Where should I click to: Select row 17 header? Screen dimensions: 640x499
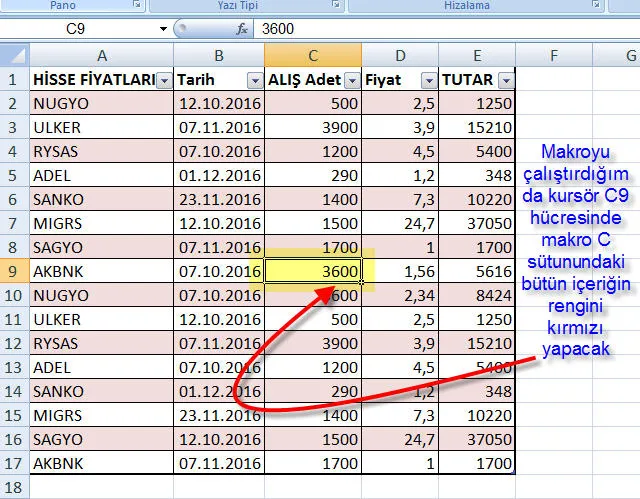[x=14, y=462]
